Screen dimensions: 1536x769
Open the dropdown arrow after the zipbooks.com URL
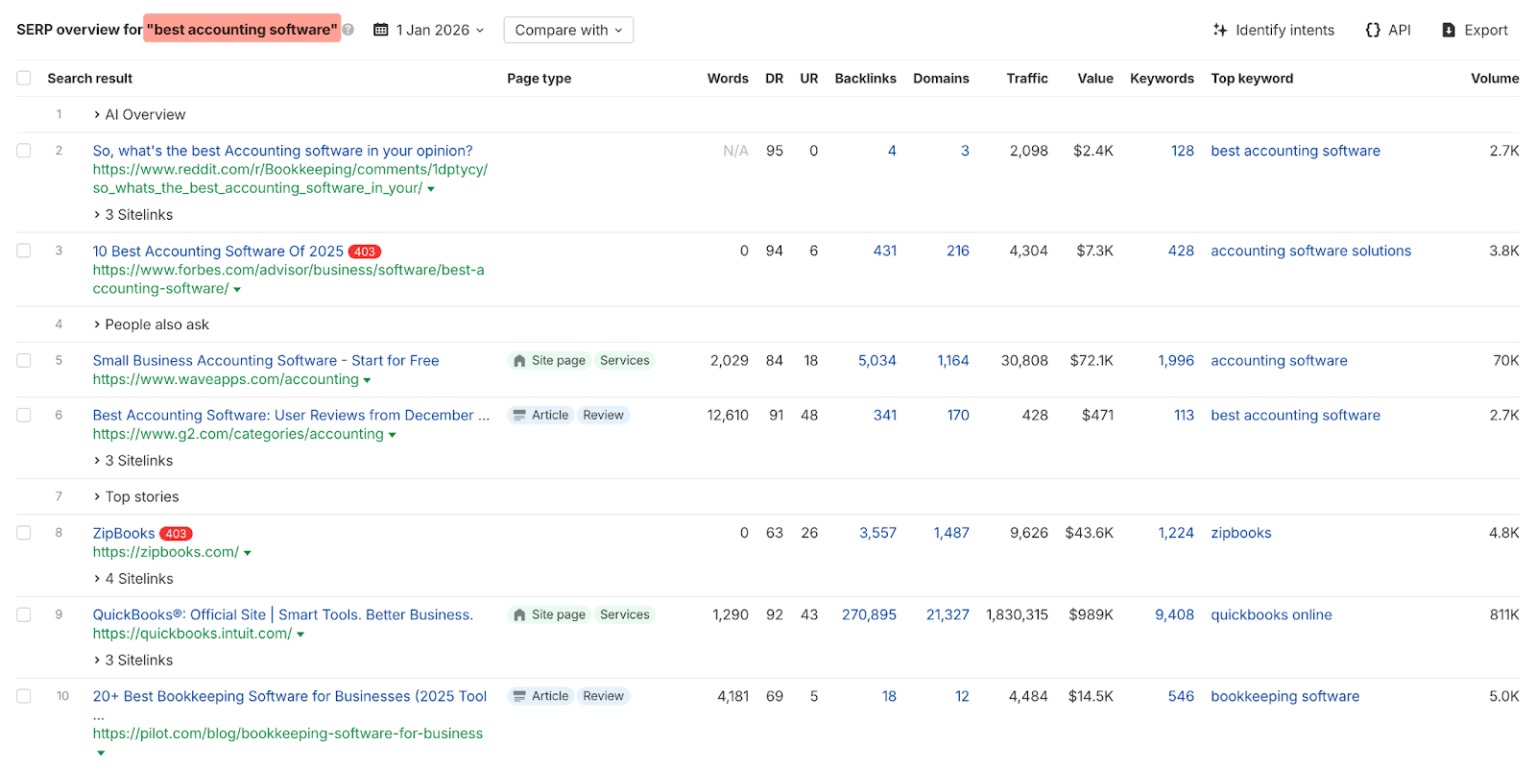[x=247, y=553]
